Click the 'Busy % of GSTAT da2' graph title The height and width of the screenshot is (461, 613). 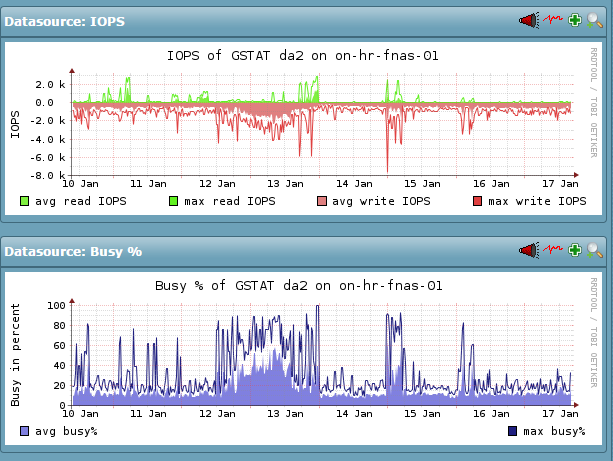coord(299,285)
